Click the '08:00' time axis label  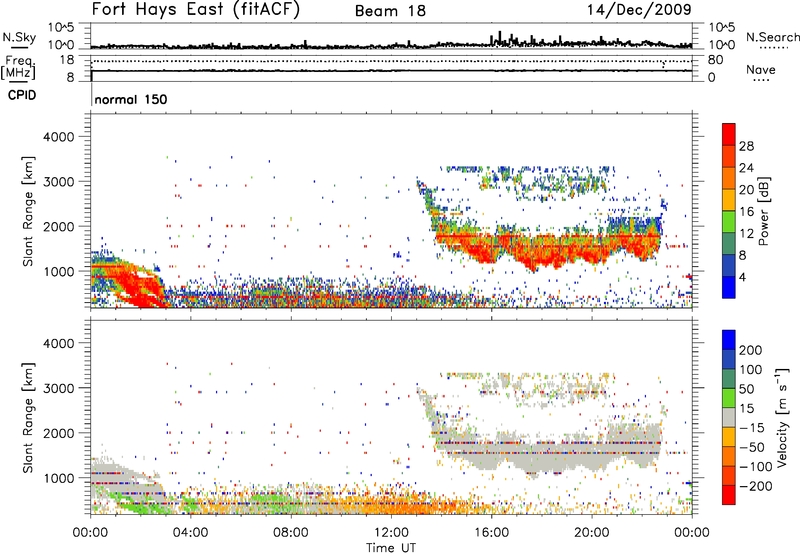coord(291,533)
